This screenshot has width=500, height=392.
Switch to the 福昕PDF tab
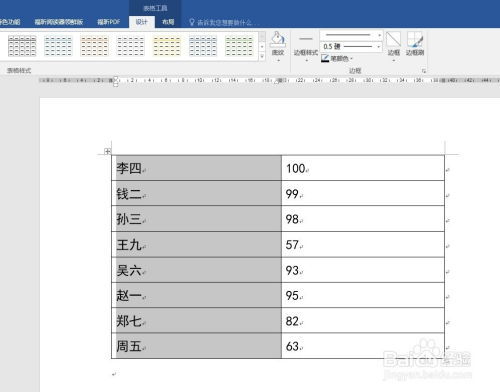click(x=108, y=22)
